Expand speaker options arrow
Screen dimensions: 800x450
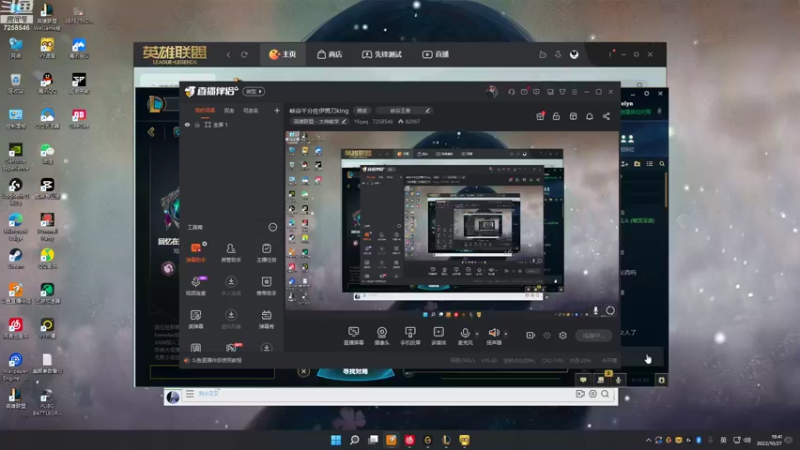506,334
